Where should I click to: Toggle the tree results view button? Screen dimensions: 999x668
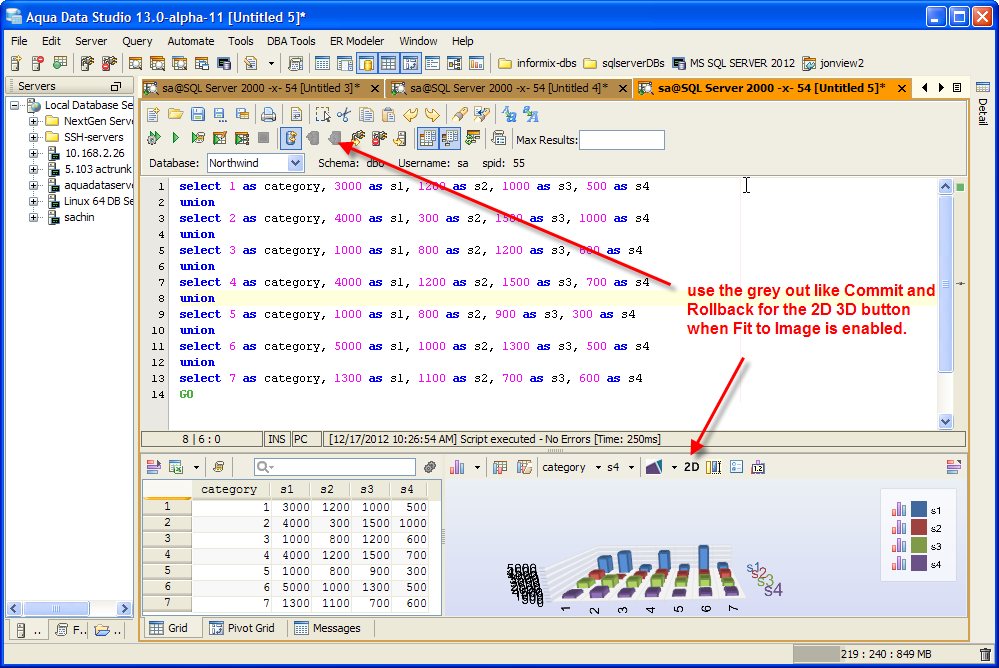coord(450,138)
